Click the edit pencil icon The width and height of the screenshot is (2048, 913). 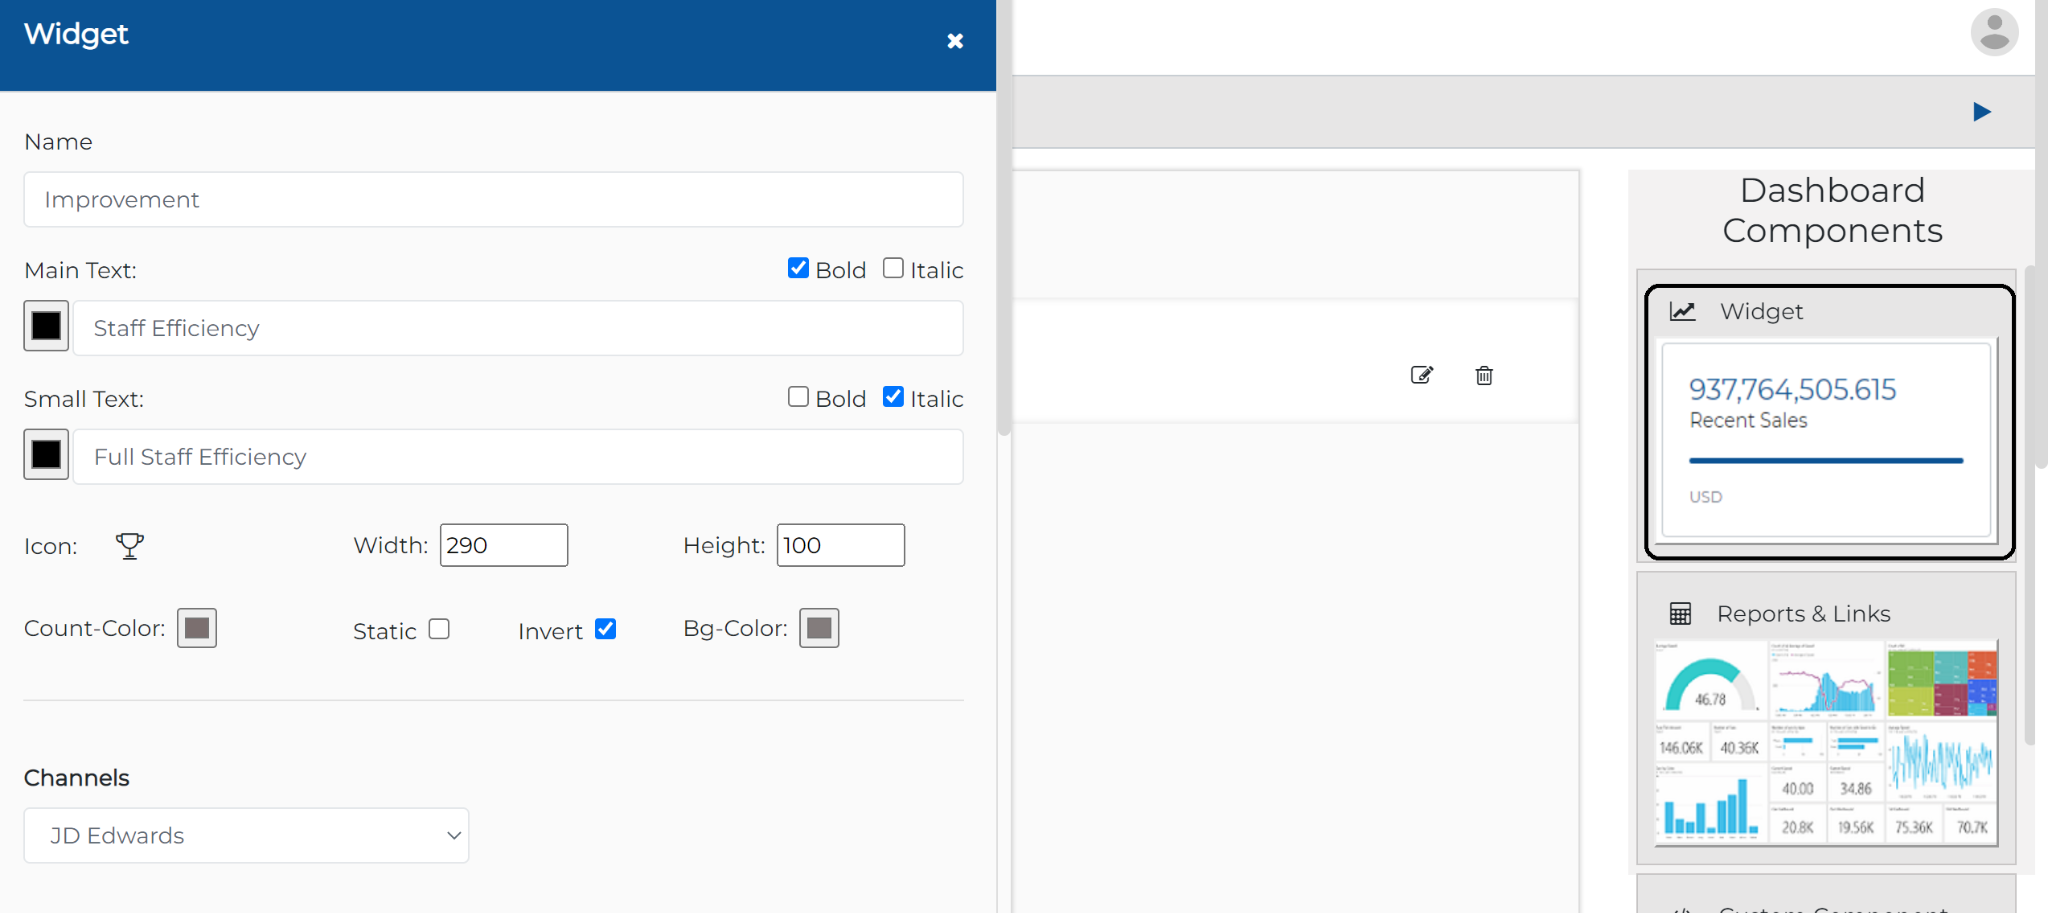coord(1421,375)
